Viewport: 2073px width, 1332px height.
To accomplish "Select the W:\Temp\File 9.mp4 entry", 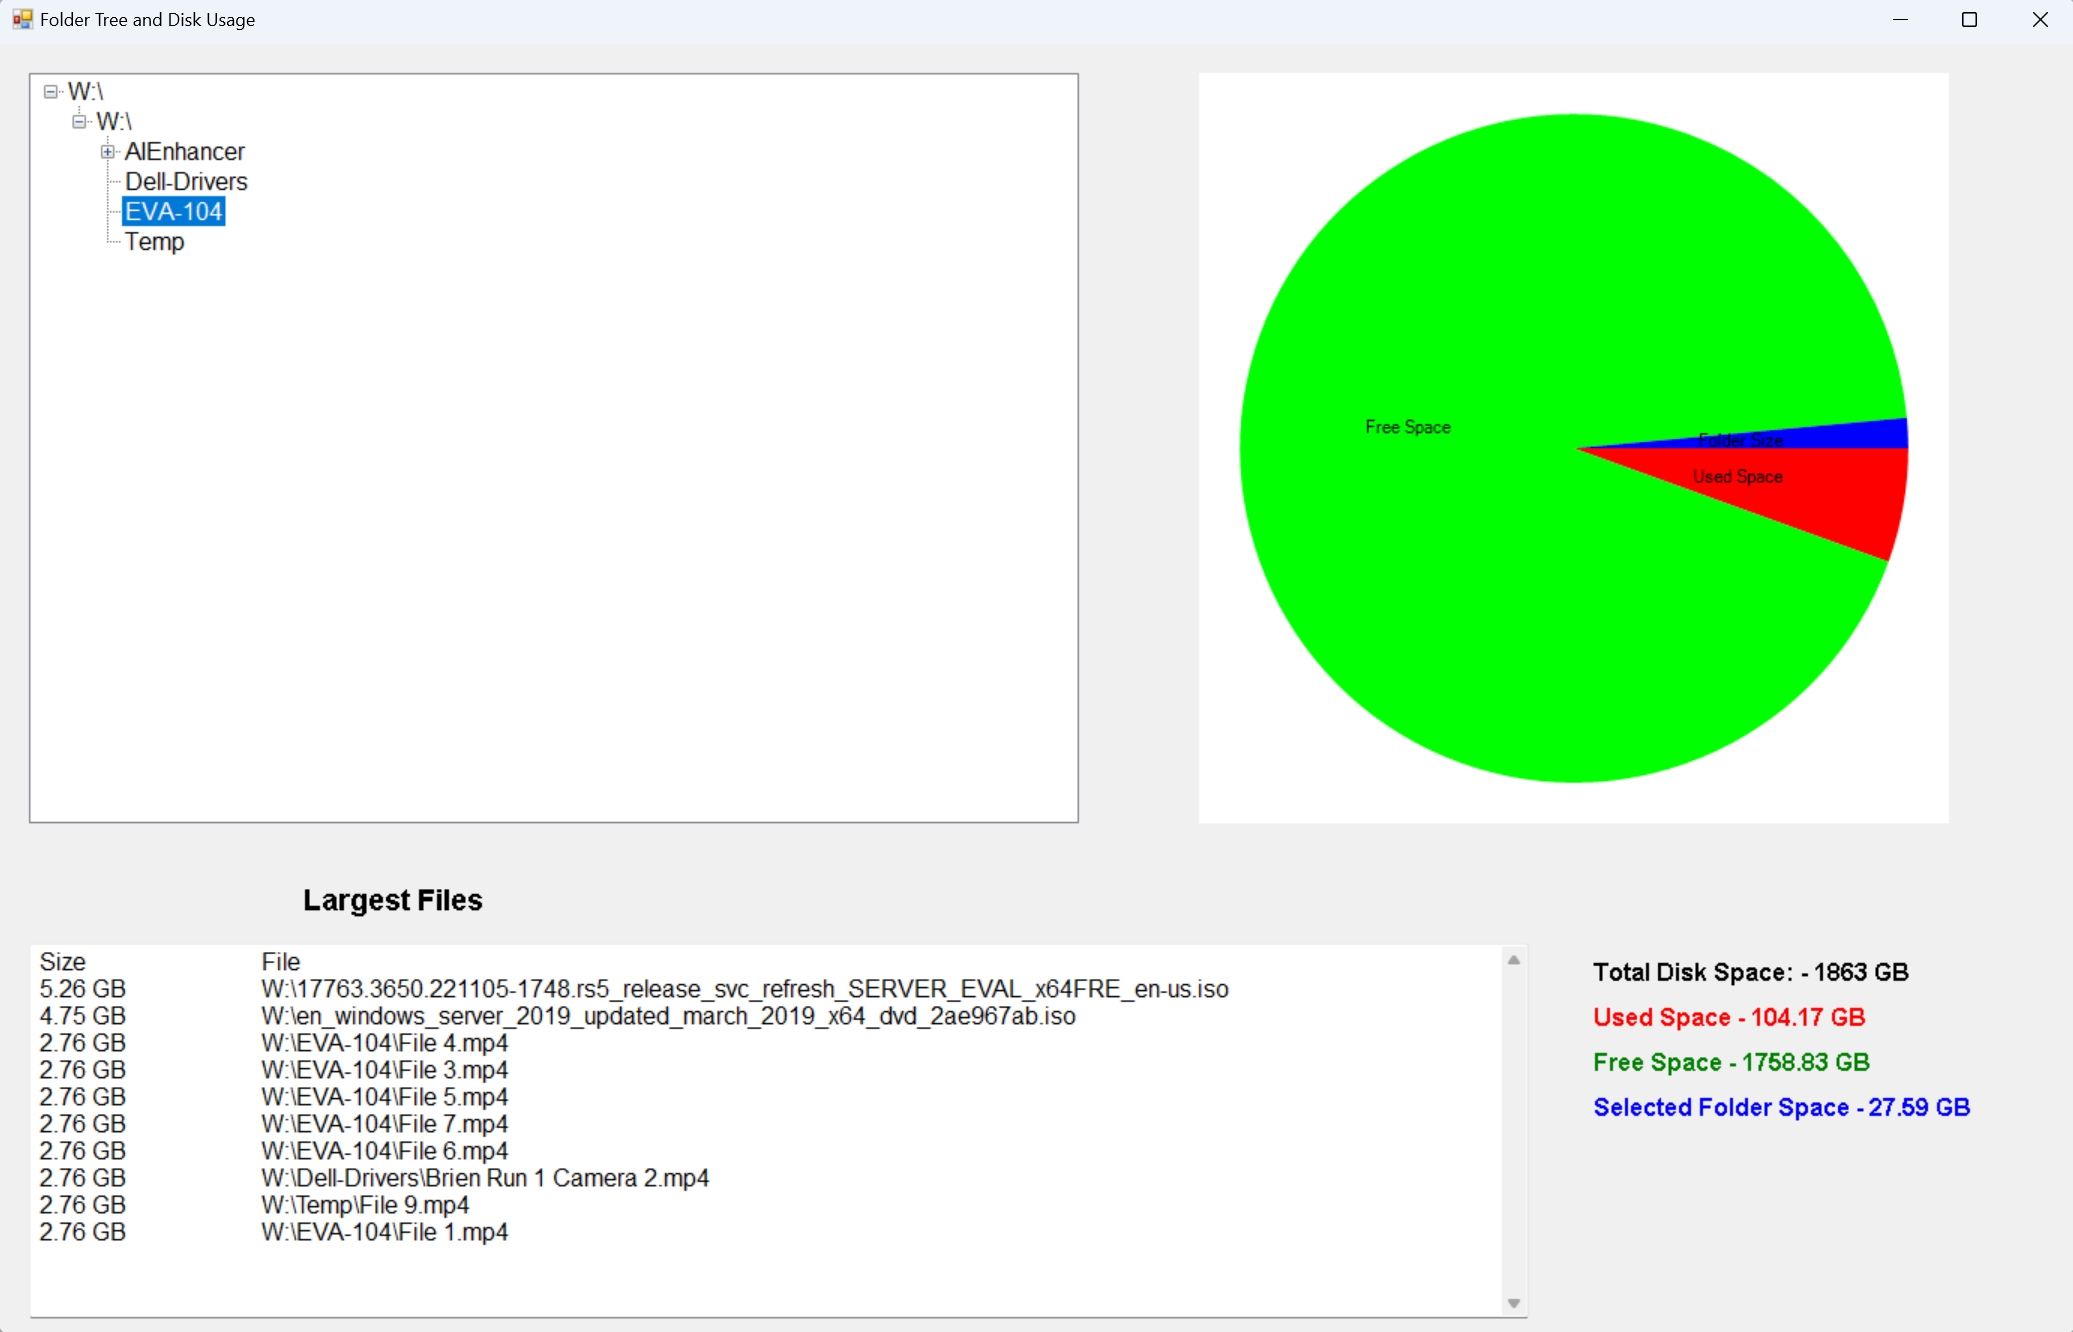I will coord(254,1205).
